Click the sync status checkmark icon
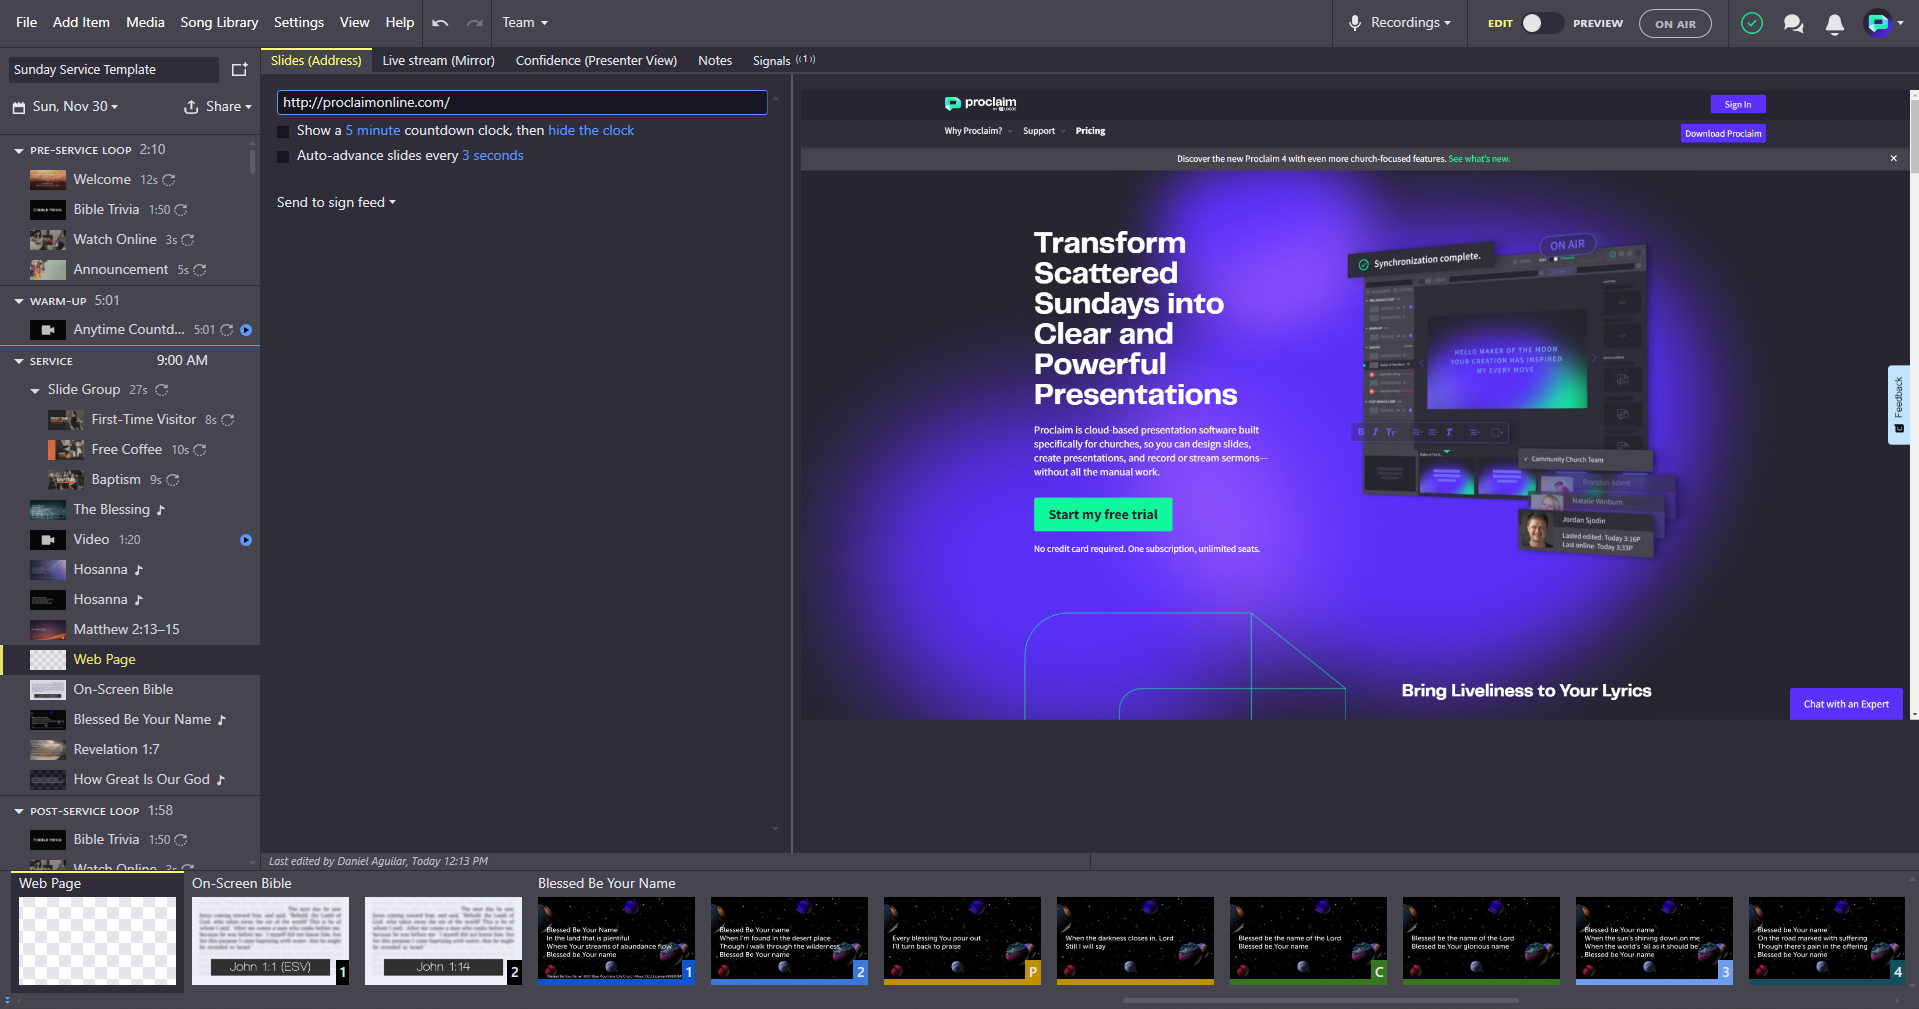This screenshot has width=1919, height=1009. point(1752,23)
